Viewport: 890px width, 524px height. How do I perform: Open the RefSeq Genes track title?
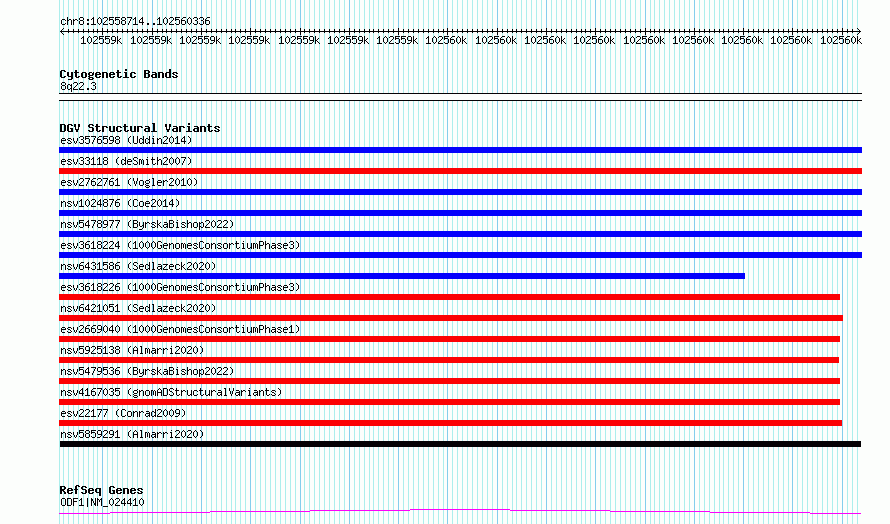click(x=101, y=490)
